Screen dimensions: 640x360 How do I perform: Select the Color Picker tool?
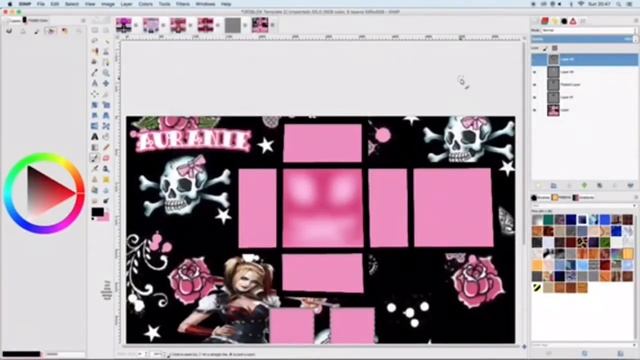point(95,73)
